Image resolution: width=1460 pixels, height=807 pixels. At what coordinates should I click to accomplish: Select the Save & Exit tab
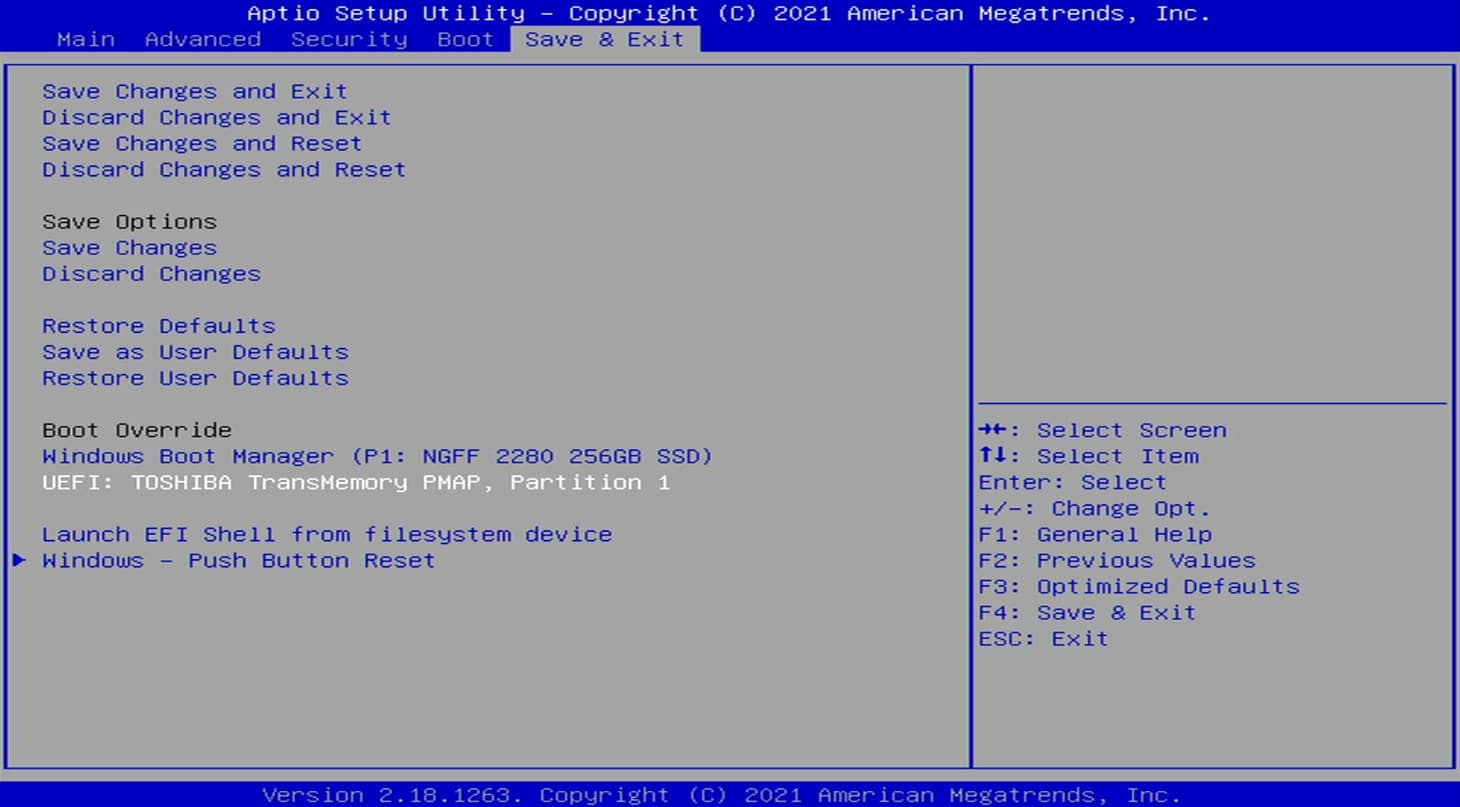(x=604, y=39)
